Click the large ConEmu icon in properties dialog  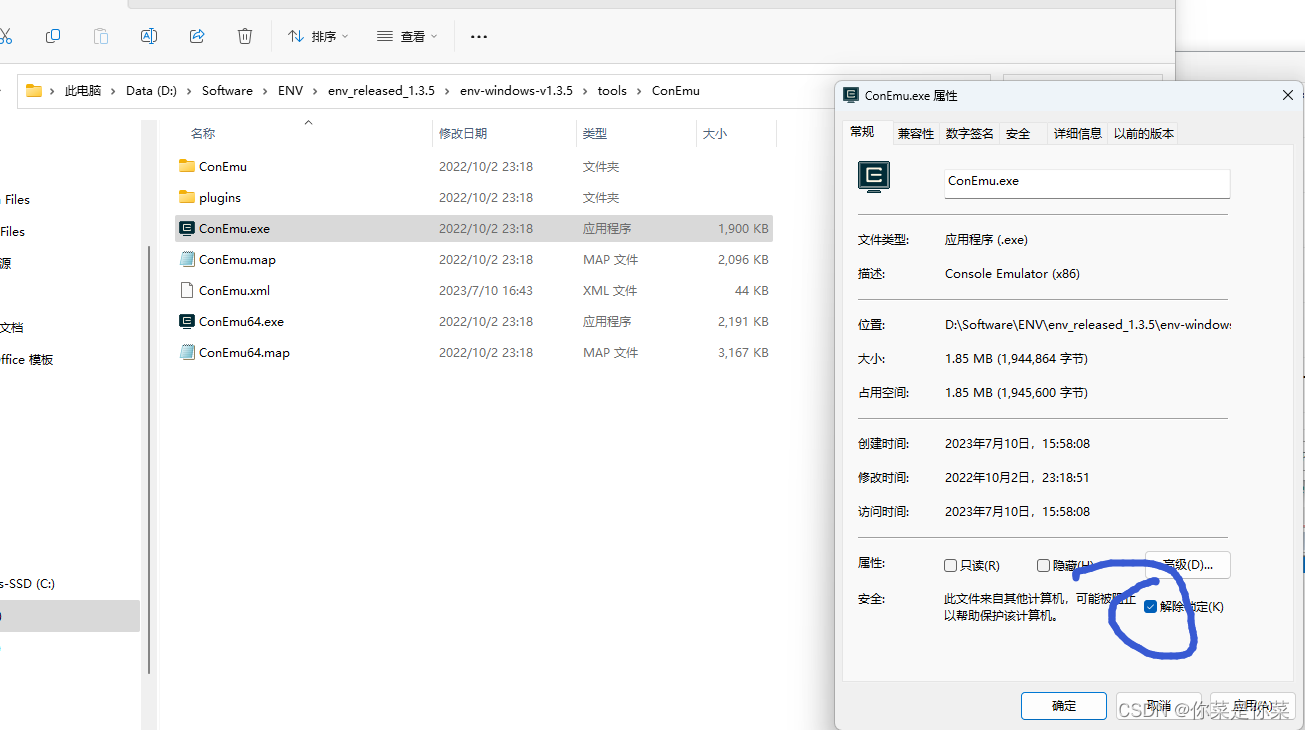874,177
